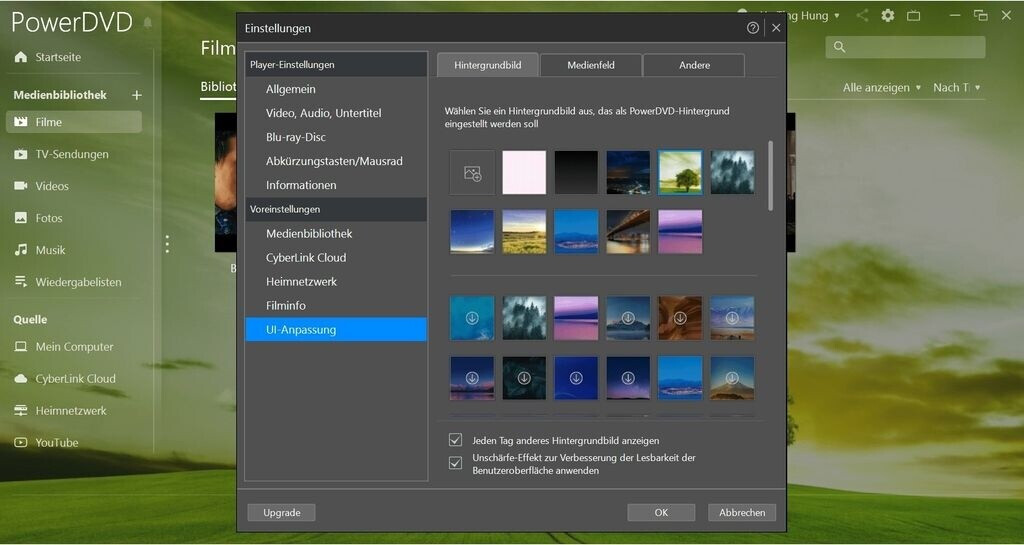
Task: Click the notification bell next to PowerDVD
Action: (x=148, y=22)
